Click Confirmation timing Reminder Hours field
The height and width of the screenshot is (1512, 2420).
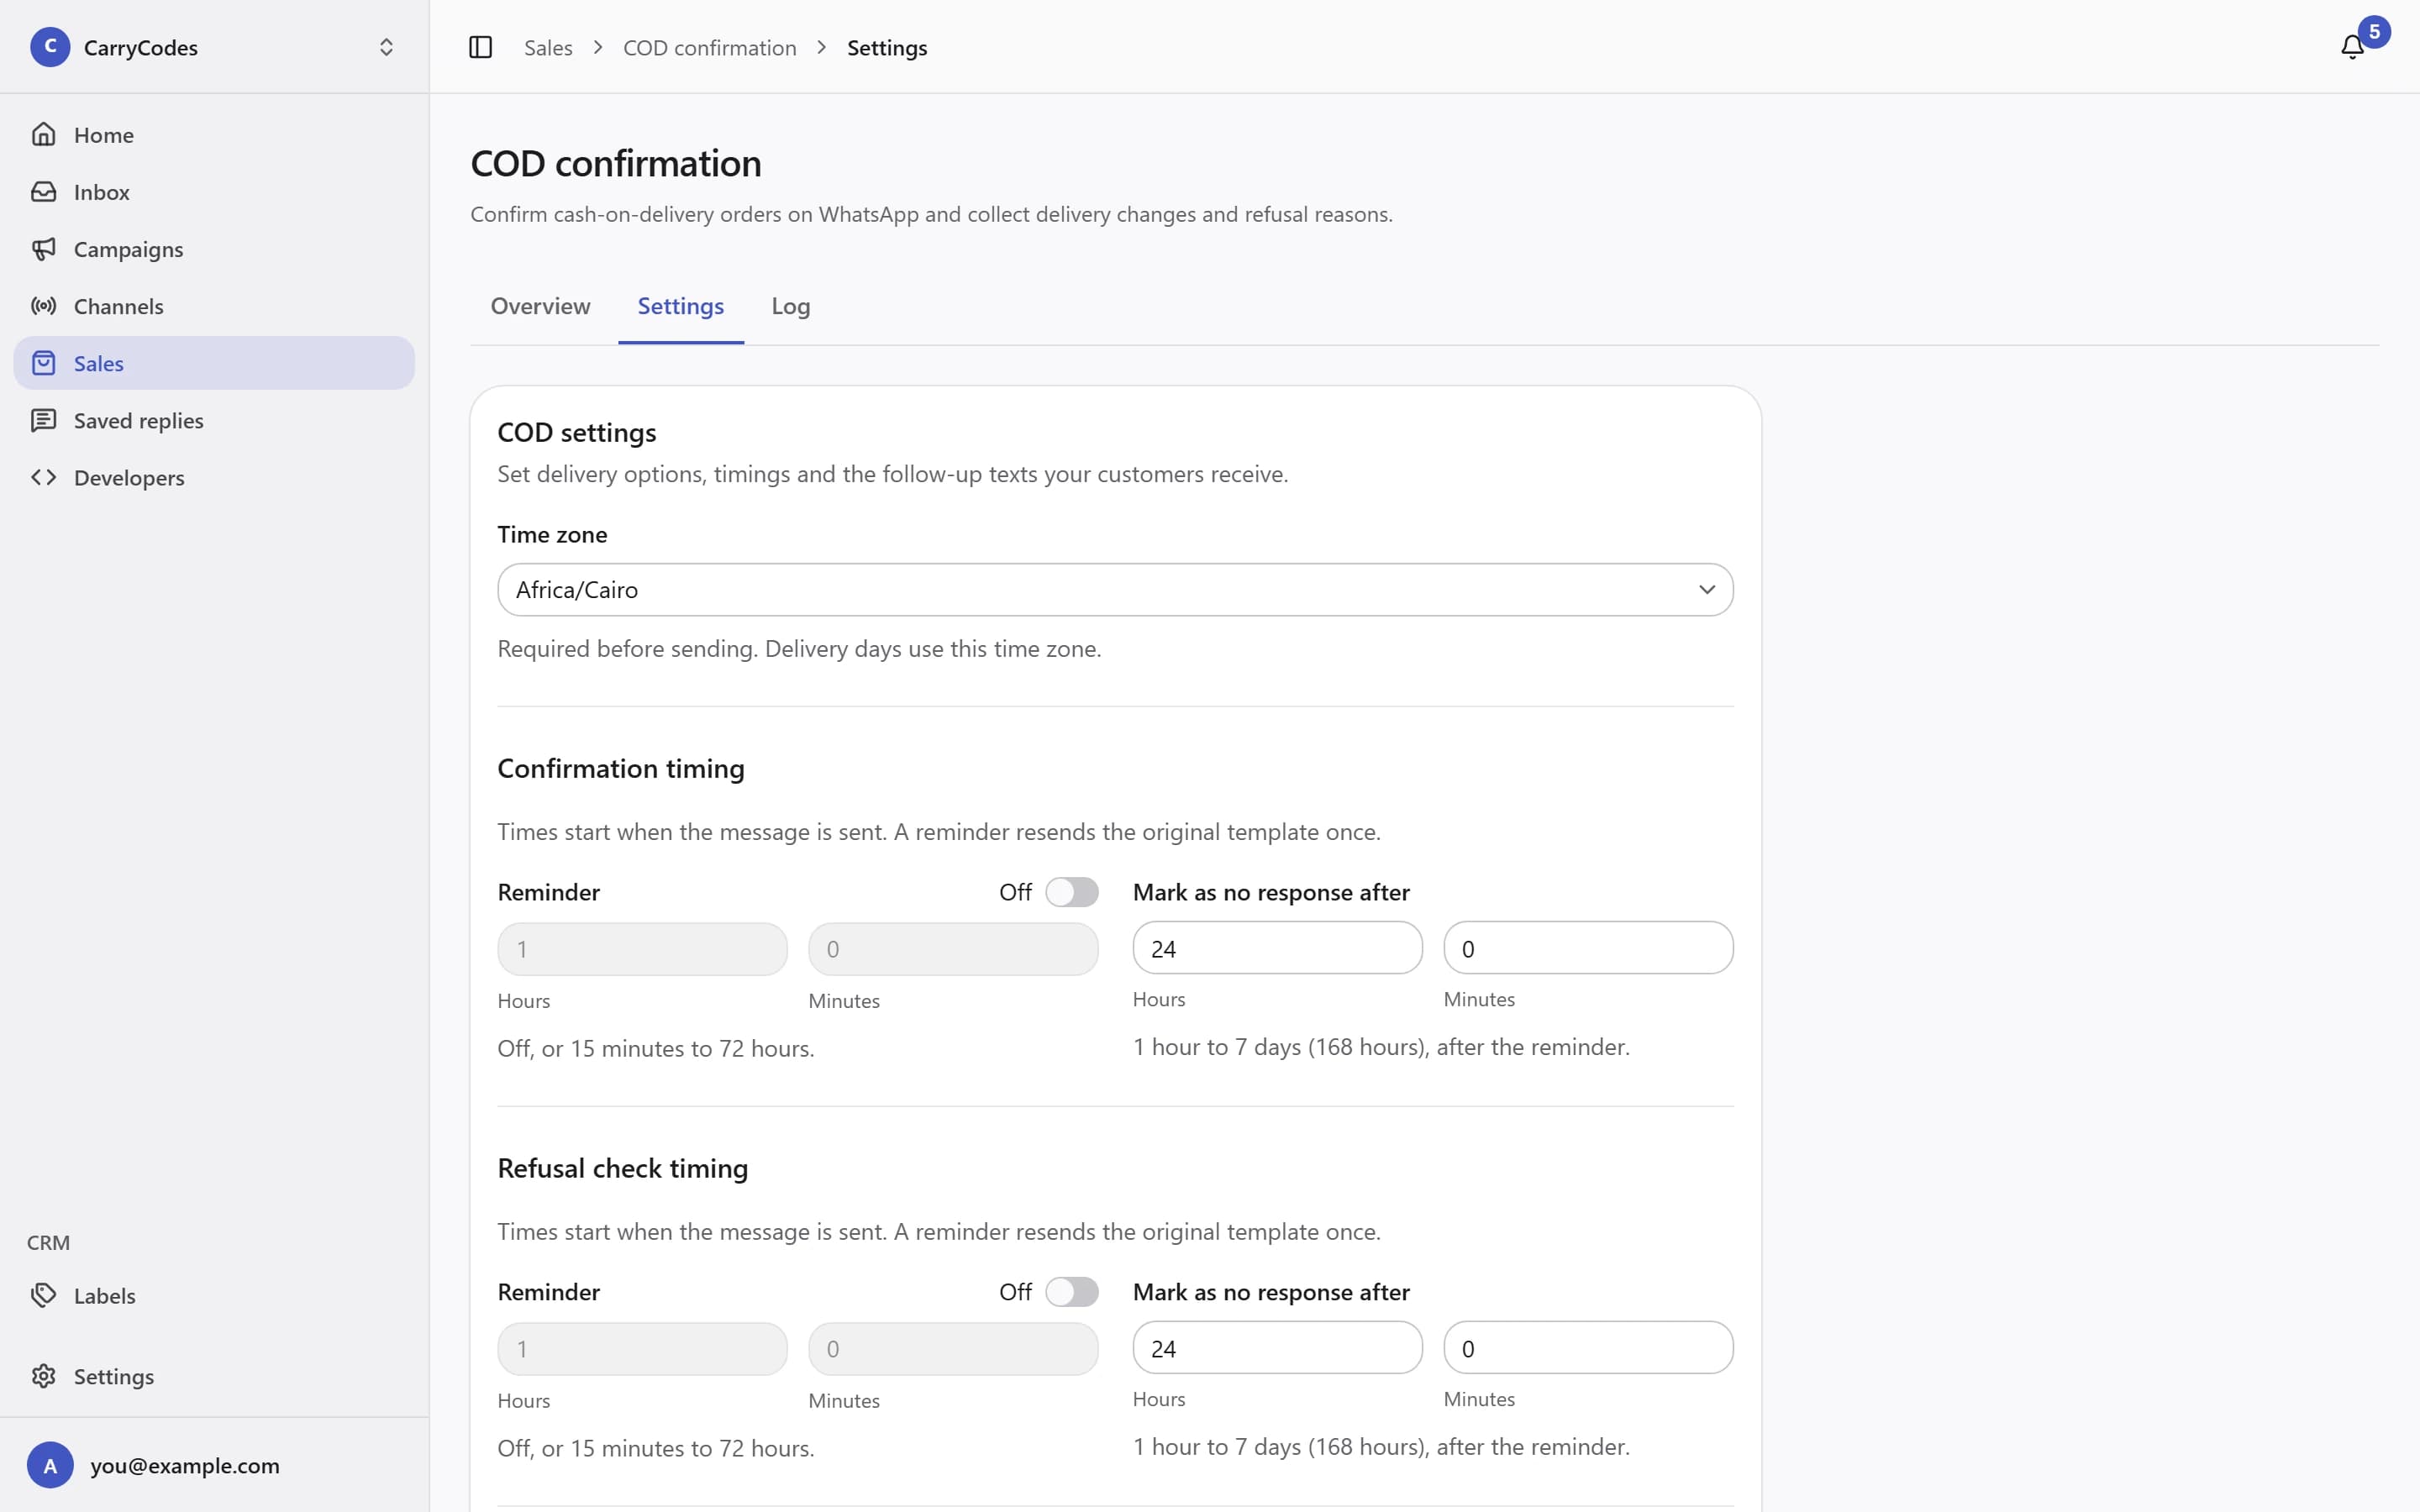642,949
